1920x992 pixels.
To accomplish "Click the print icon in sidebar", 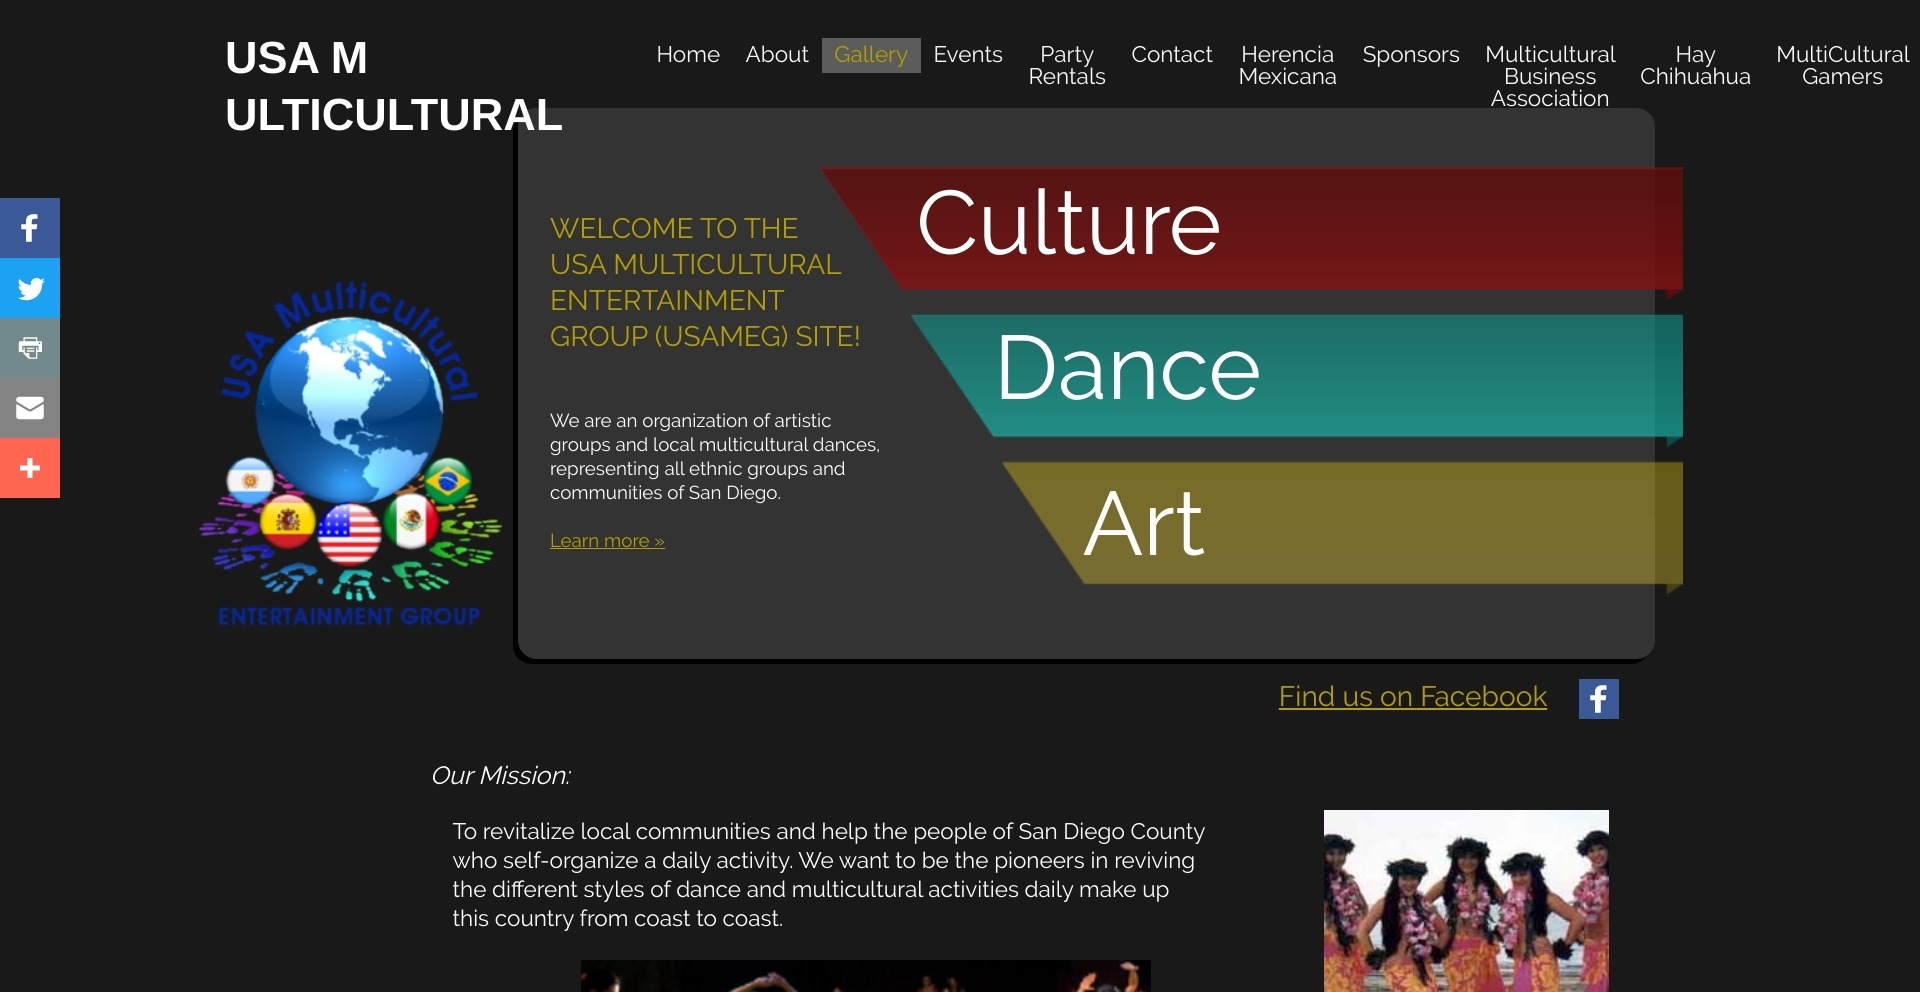I will pyautogui.click(x=30, y=348).
